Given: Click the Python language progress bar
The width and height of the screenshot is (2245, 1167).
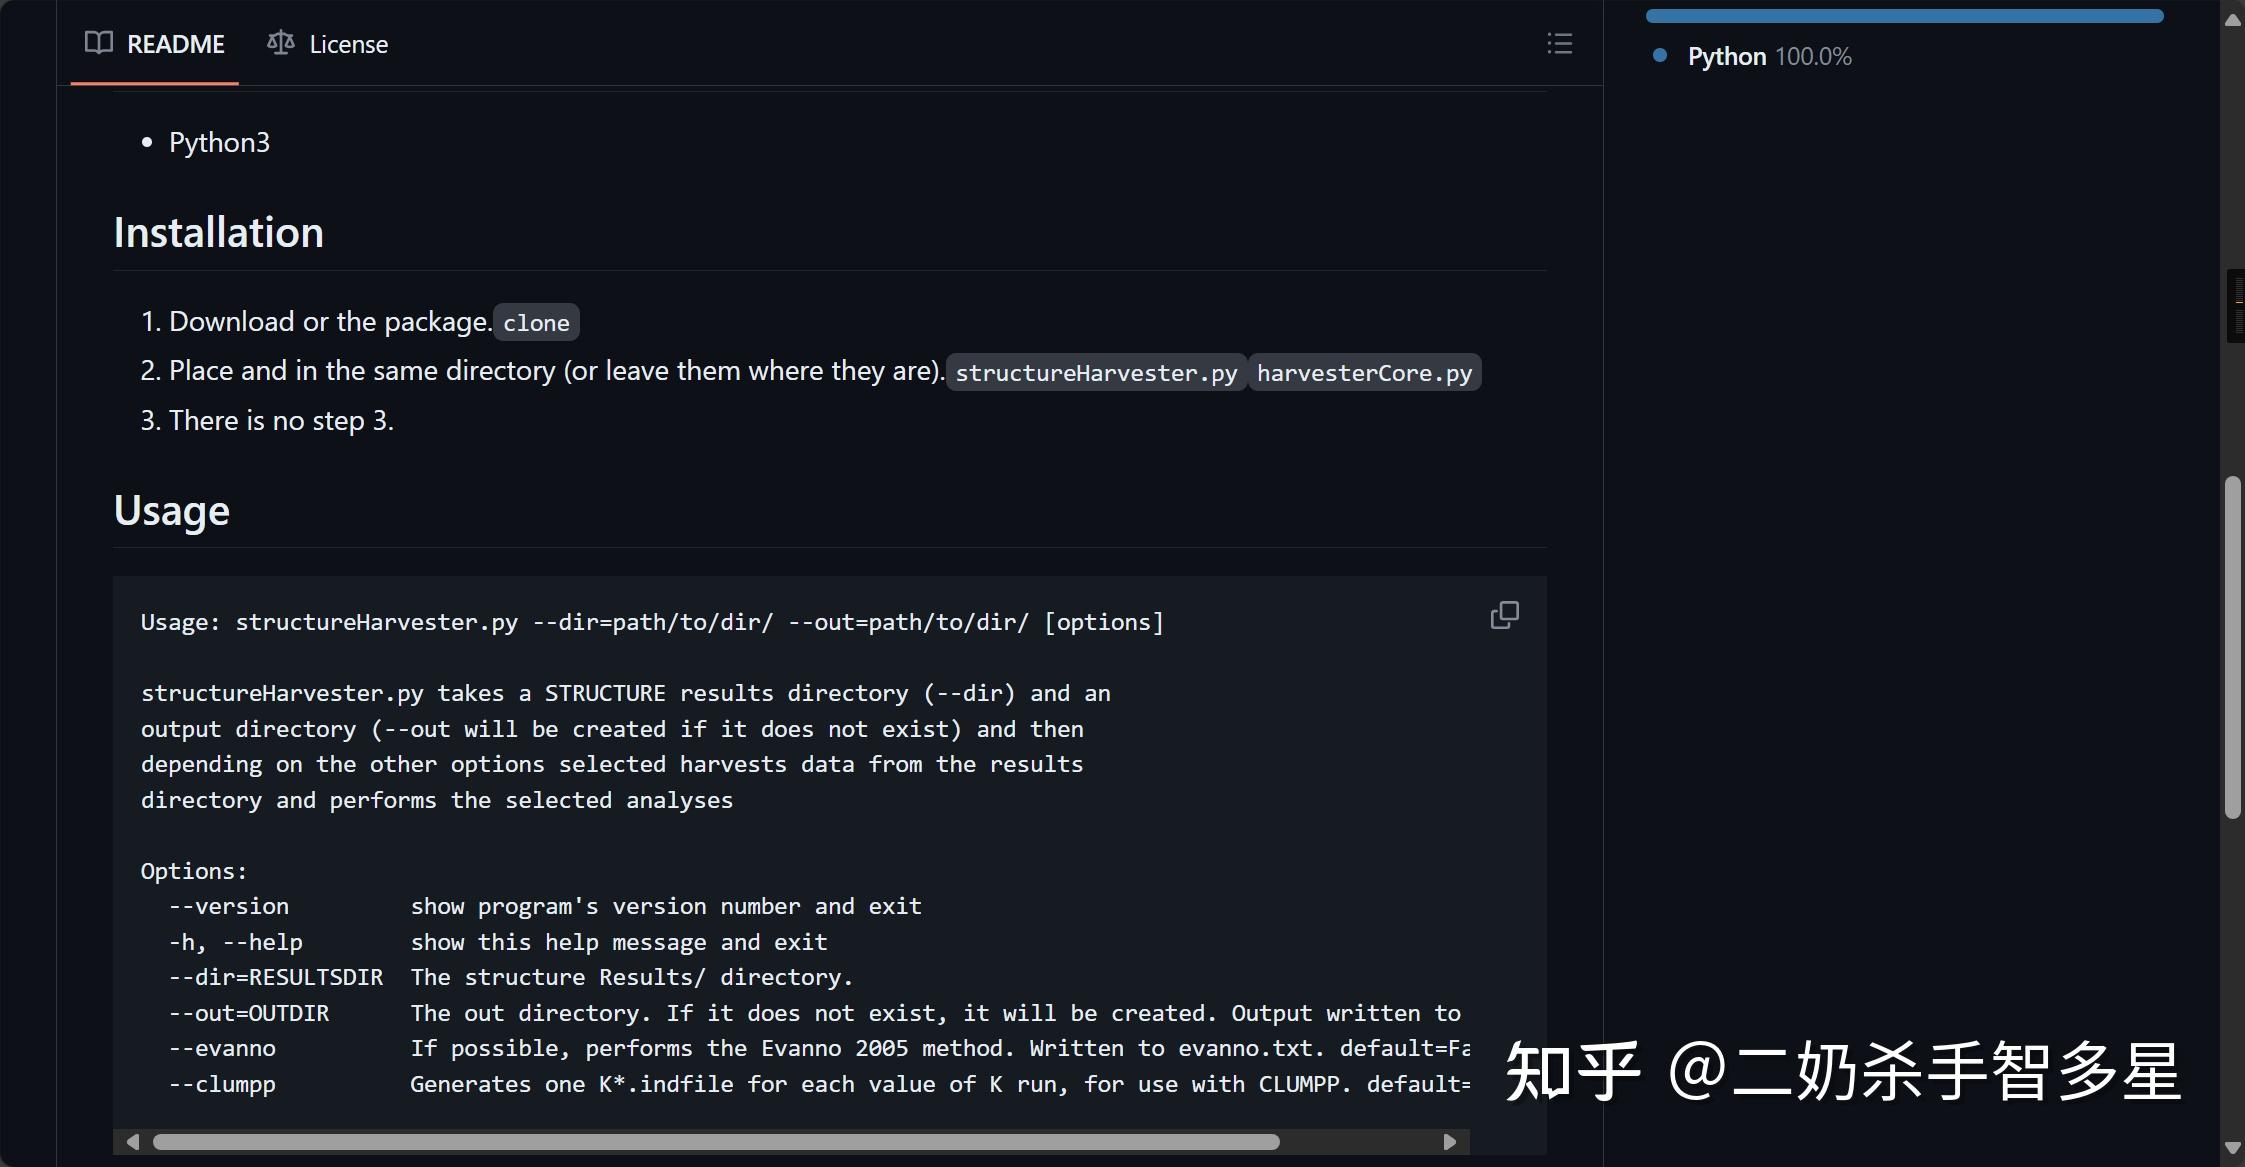Looking at the screenshot, I should (1903, 15).
